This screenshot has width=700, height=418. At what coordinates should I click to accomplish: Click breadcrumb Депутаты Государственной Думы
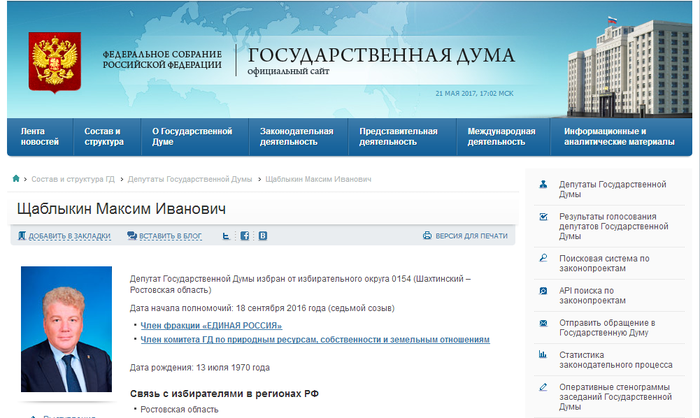coord(190,179)
